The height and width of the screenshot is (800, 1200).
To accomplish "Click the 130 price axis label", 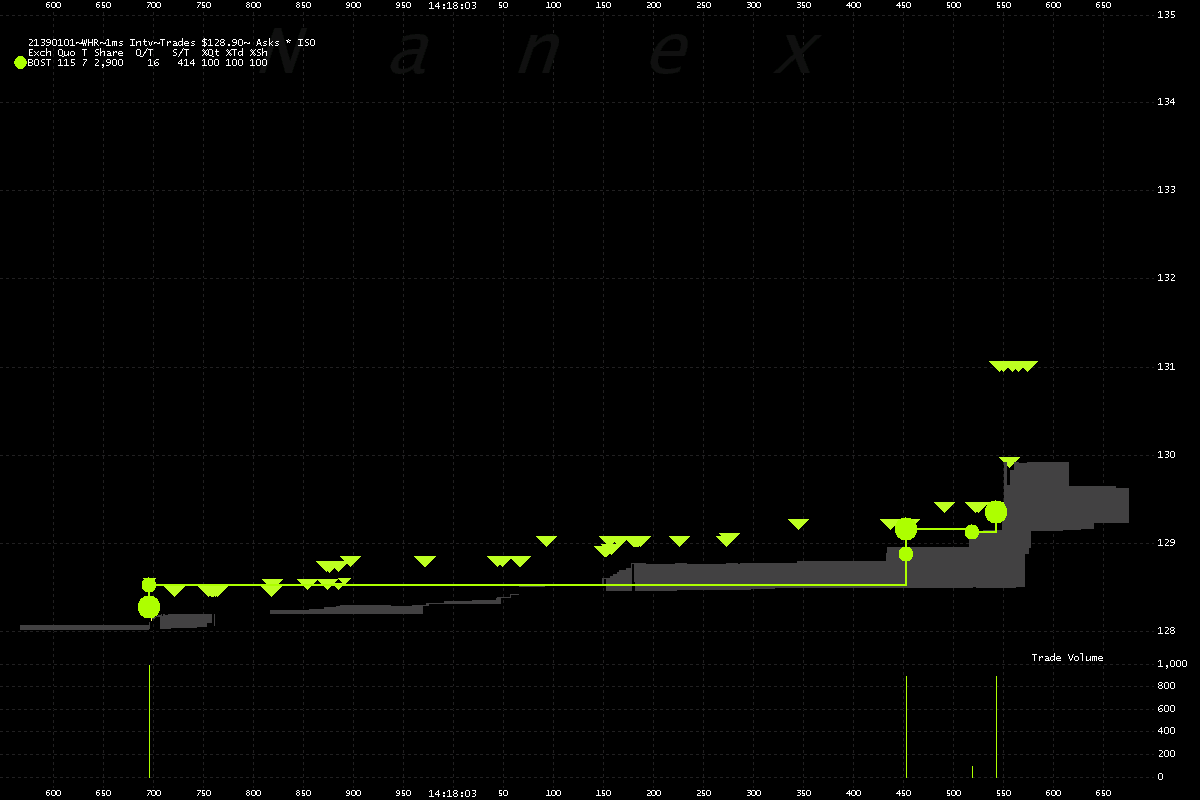I will 1166,455.
